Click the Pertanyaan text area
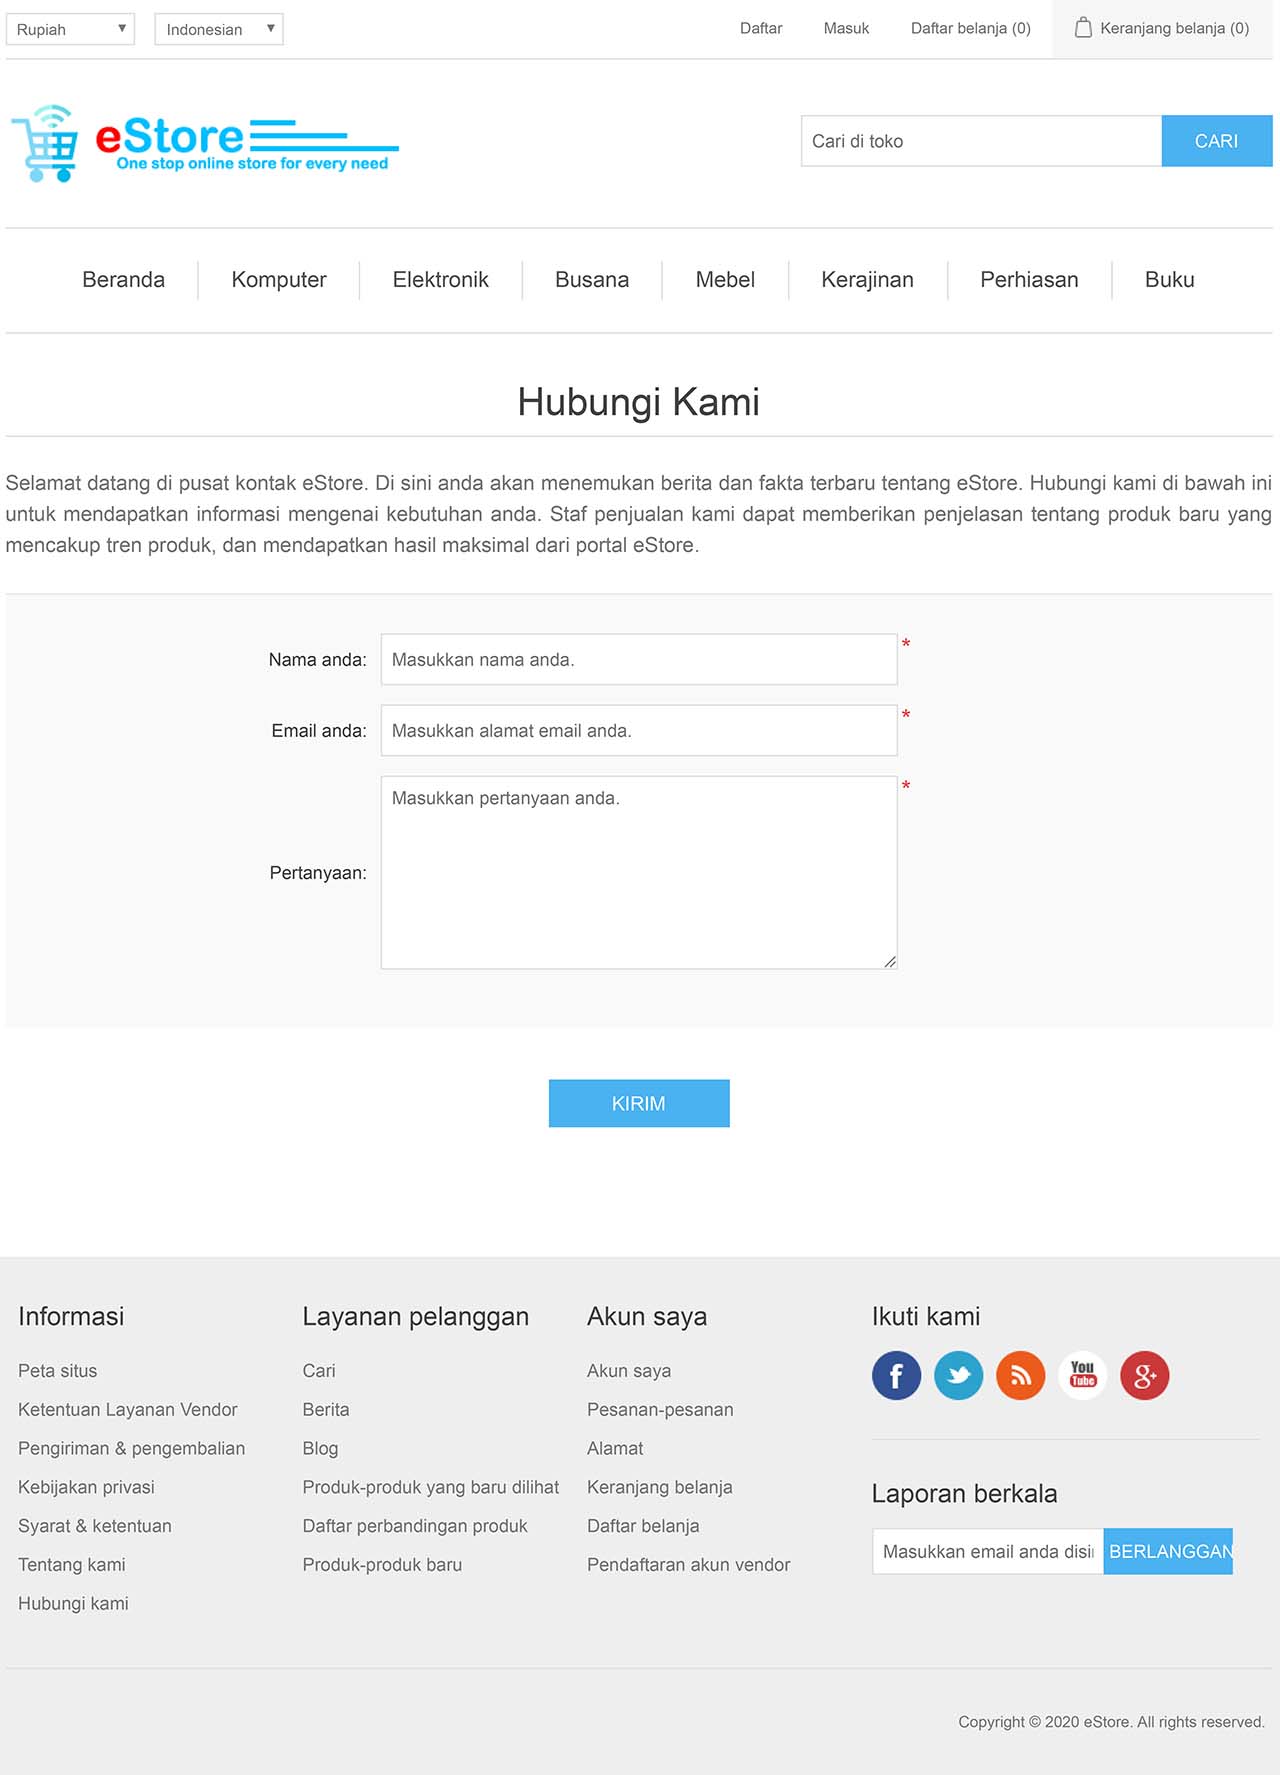Viewport: 1280px width, 1775px height. 638,872
